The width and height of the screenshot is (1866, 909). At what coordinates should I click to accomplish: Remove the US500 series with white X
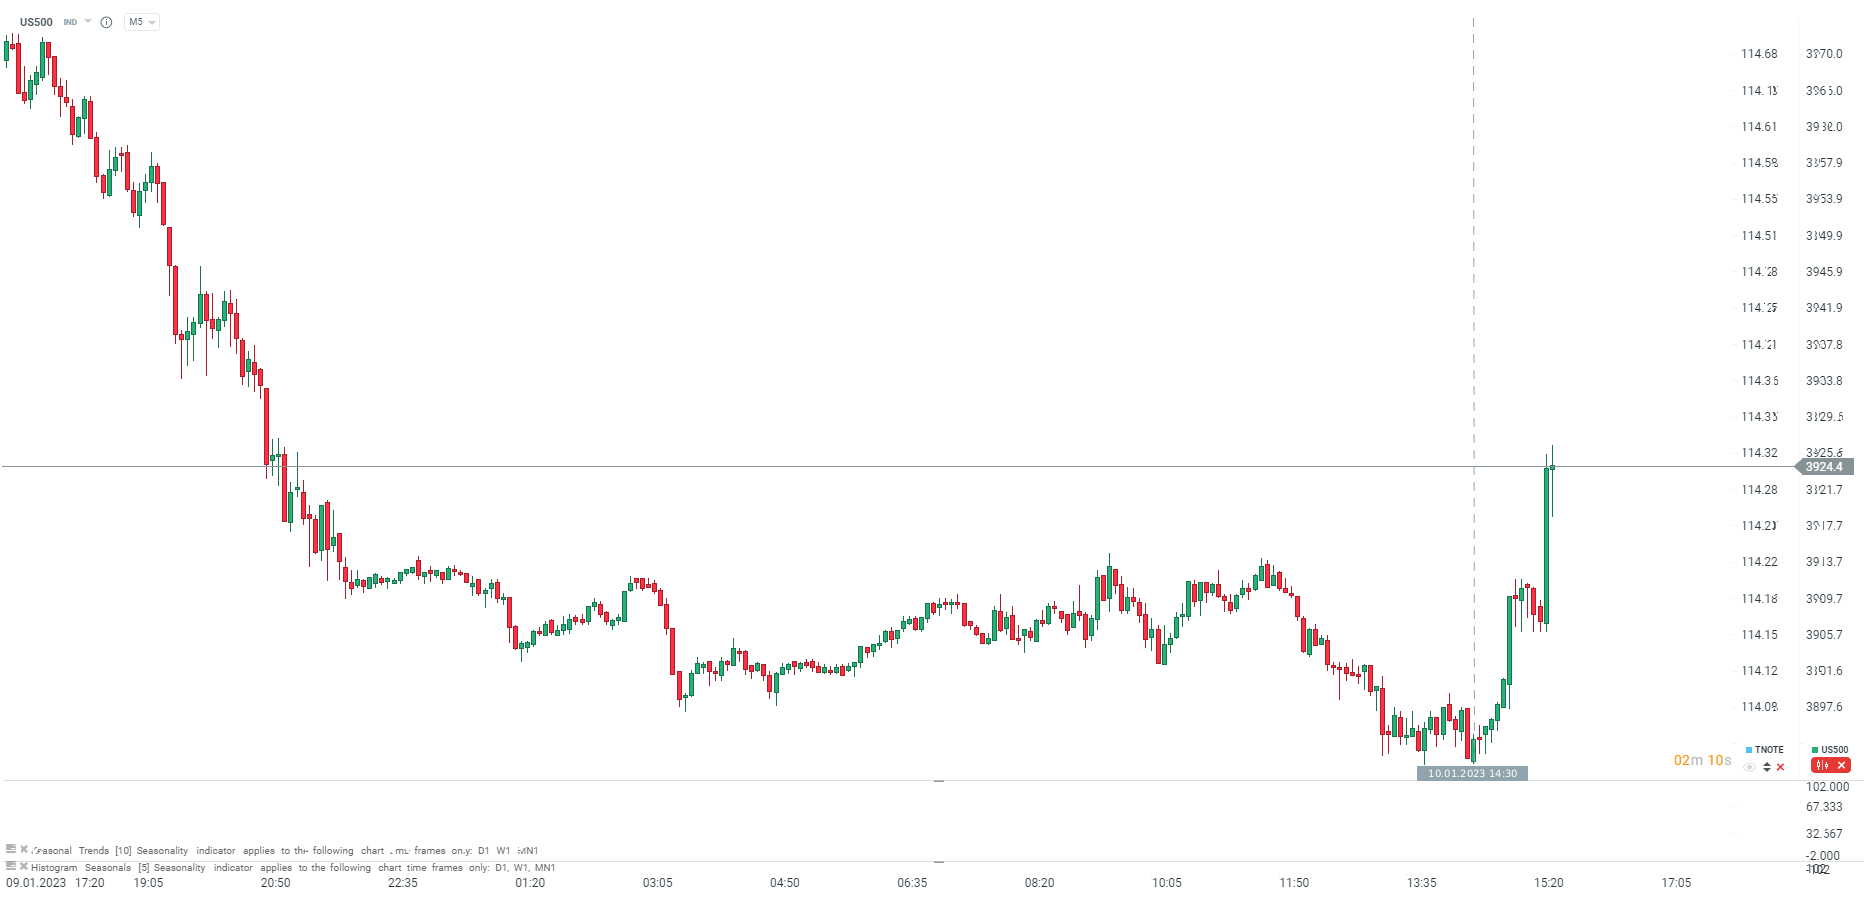point(1841,766)
